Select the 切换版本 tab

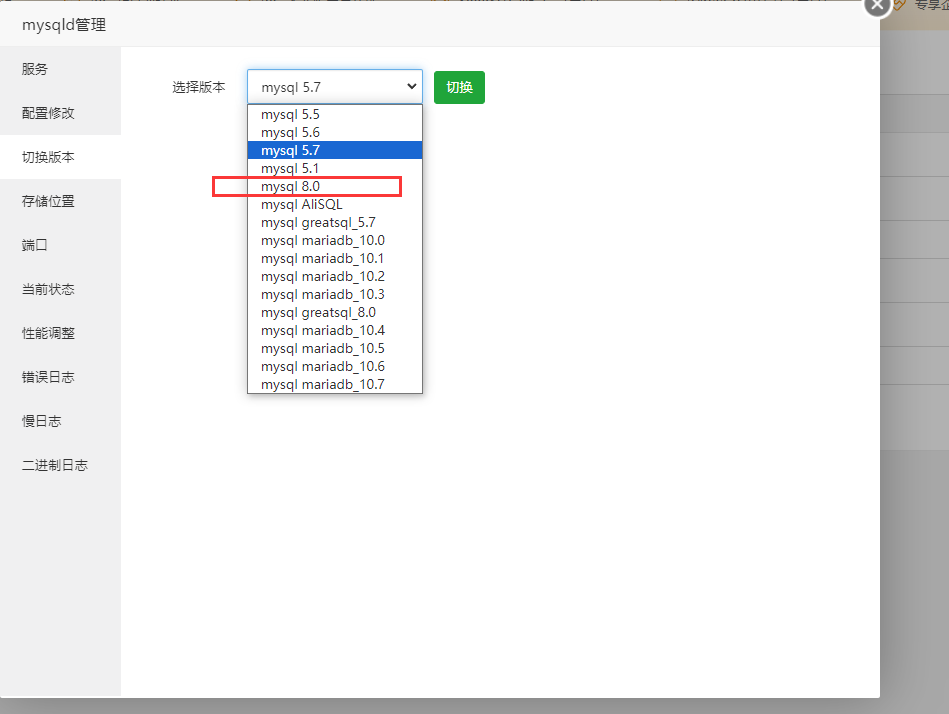tap(61, 157)
